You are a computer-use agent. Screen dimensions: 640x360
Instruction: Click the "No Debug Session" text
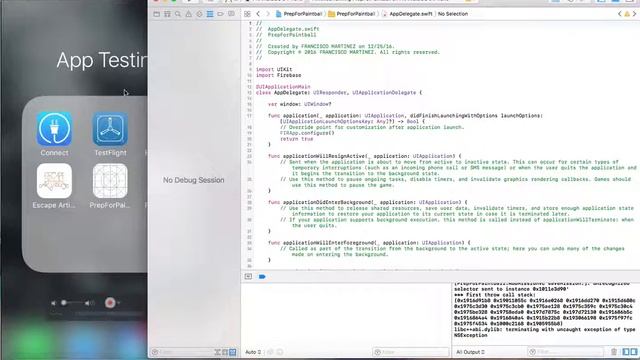coord(193,180)
